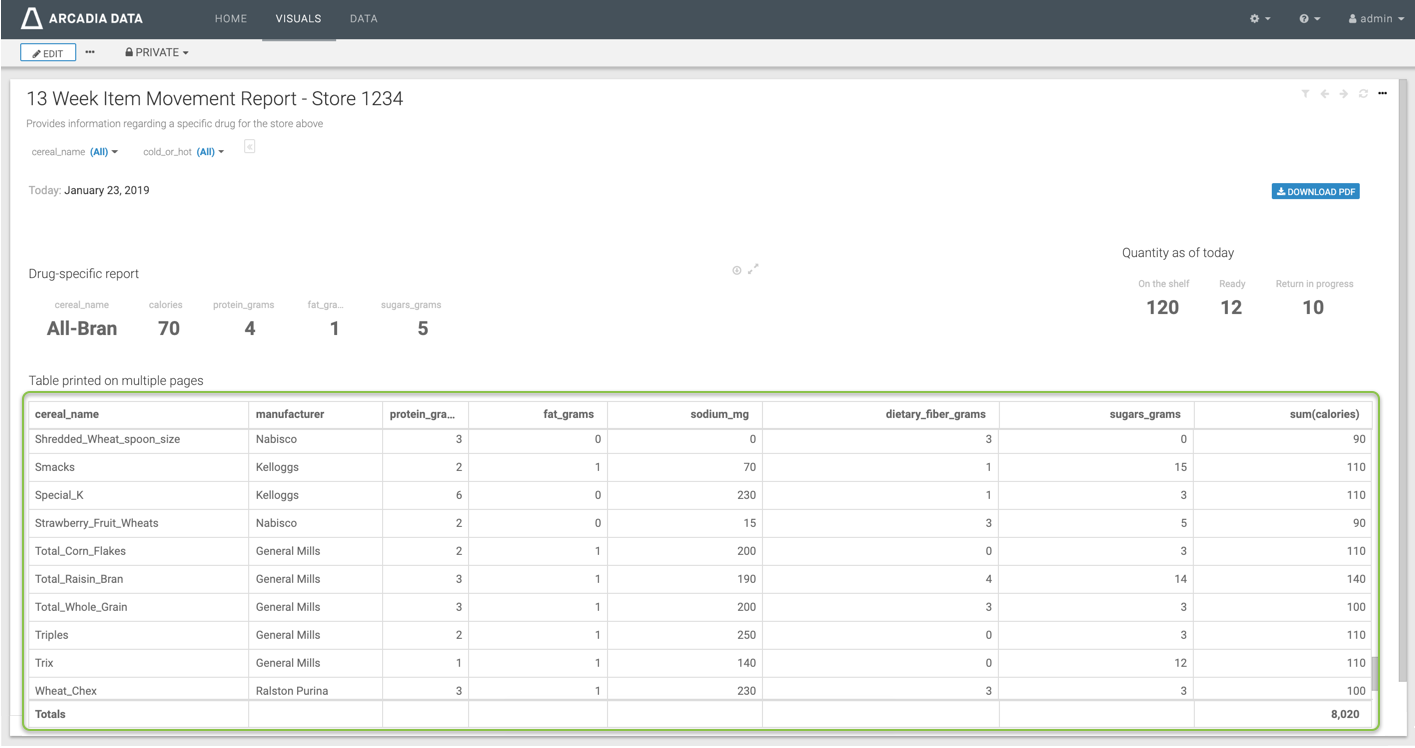Collapse the filter bar with double-chevron icon

[249, 147]
